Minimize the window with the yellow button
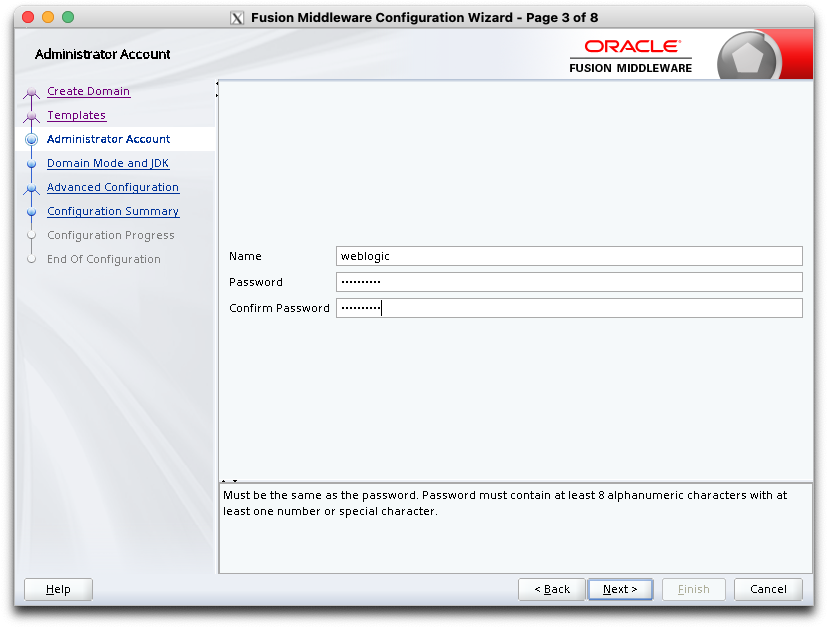This screenshot has height=628, width=828. tap(48, 17)
